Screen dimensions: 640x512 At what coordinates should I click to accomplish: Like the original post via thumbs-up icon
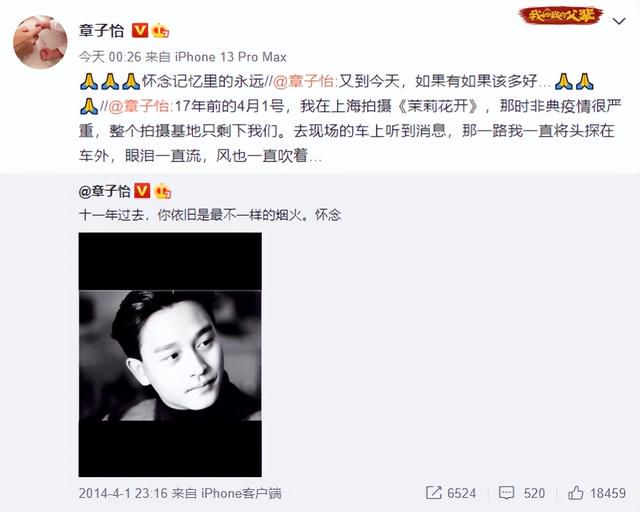coord(576,493)
